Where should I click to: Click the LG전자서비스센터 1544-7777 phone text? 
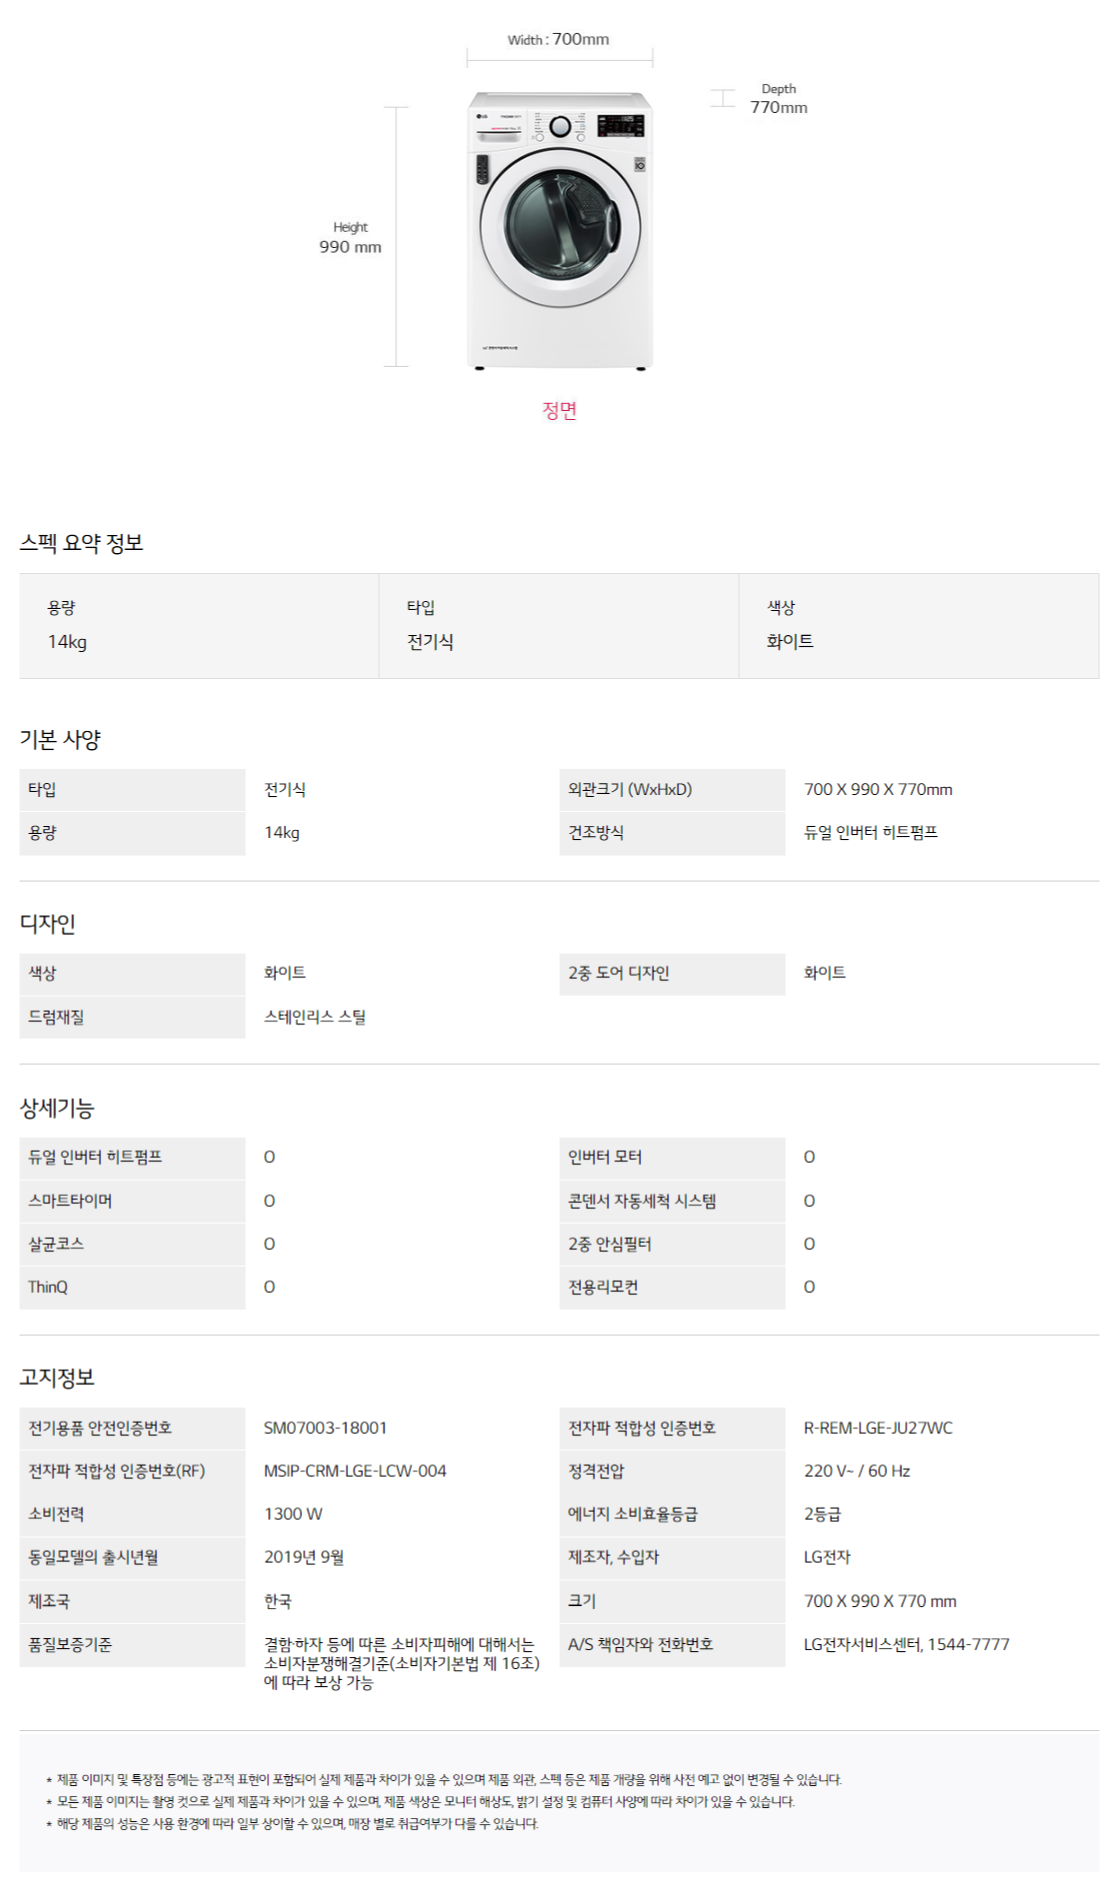pyautogui.click(x=906, y=1644)
